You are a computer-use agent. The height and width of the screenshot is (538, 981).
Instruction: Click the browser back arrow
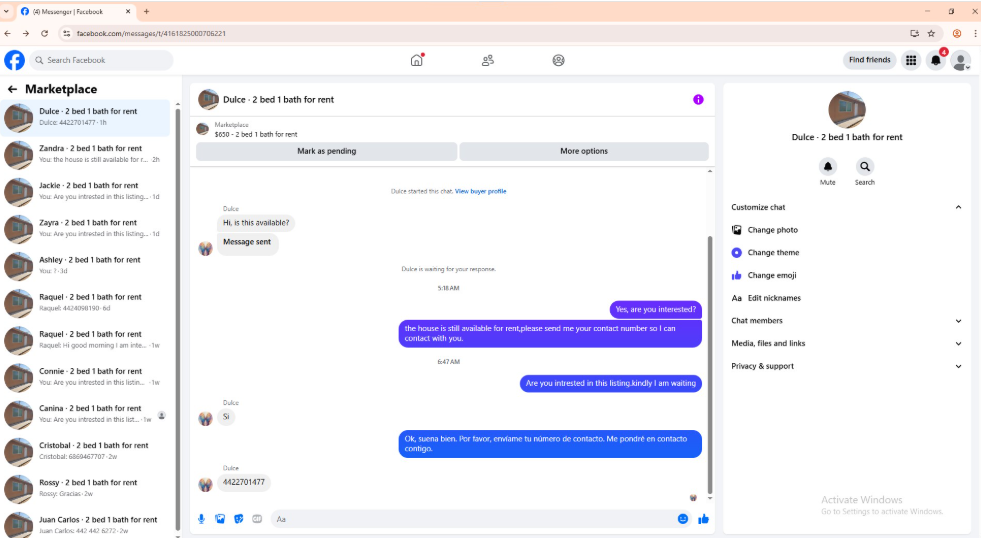pyautogui.click(x=8, y=33)
